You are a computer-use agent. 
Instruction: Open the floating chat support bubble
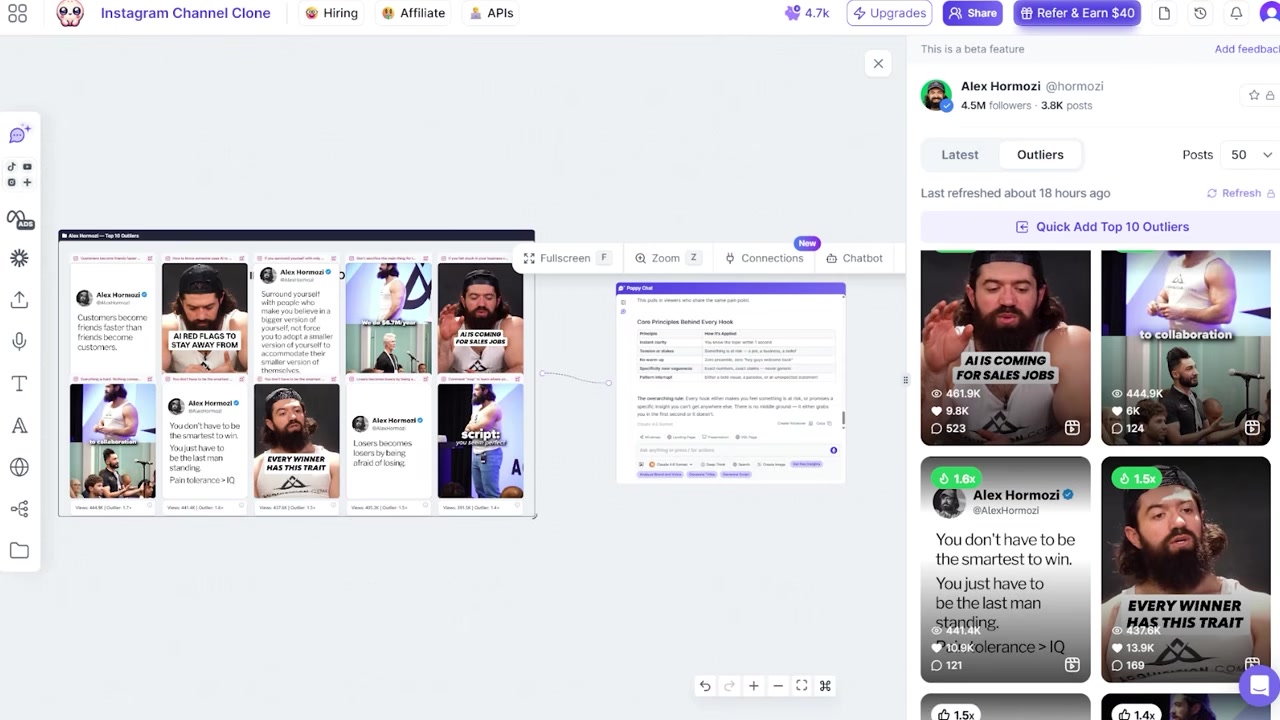pyautogui.click(x=1259, y=686)
